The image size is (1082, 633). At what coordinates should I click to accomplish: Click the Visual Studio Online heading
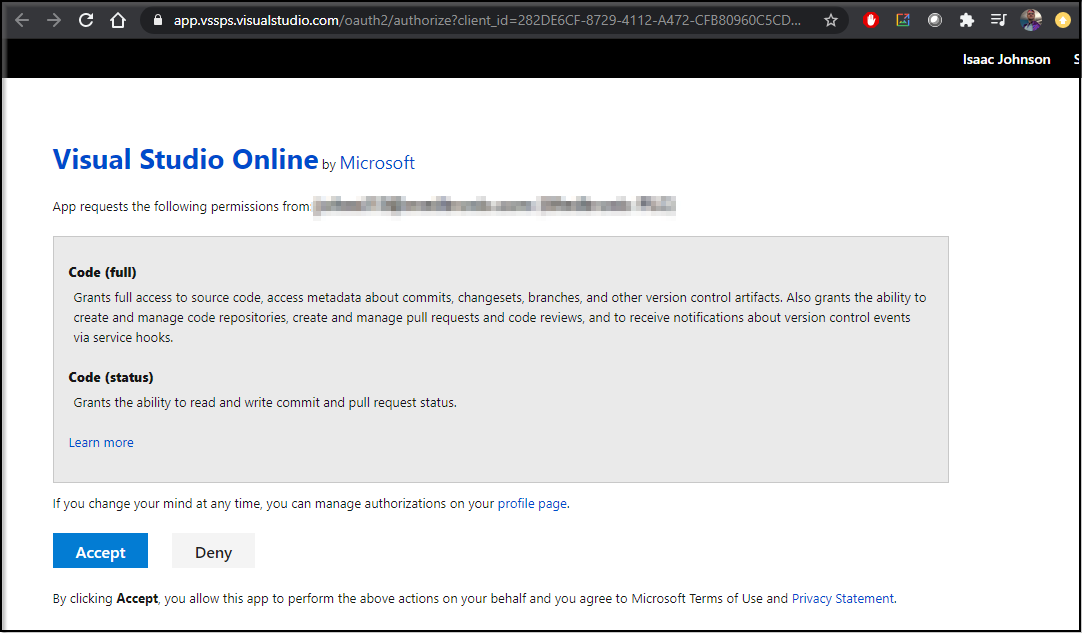point(186,159)
